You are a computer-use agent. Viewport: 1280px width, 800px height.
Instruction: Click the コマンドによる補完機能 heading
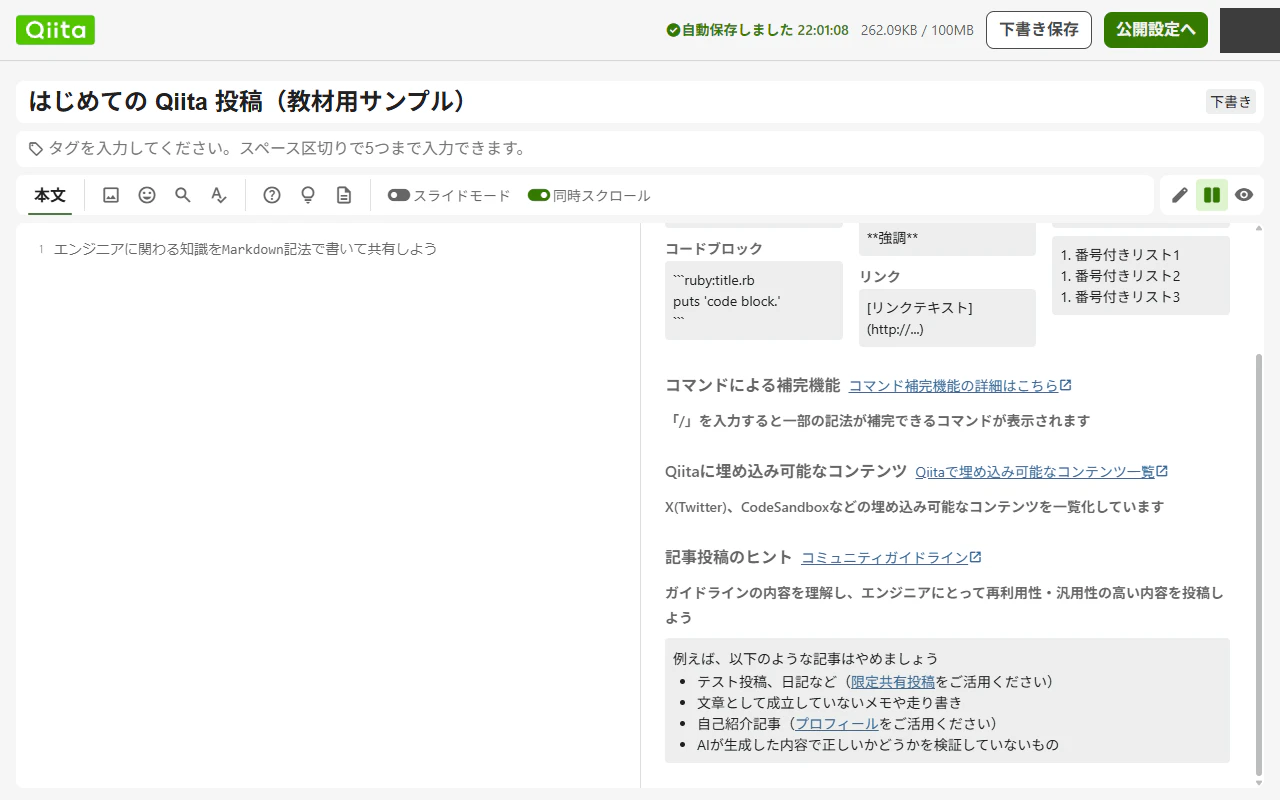[x=753, y=386]
